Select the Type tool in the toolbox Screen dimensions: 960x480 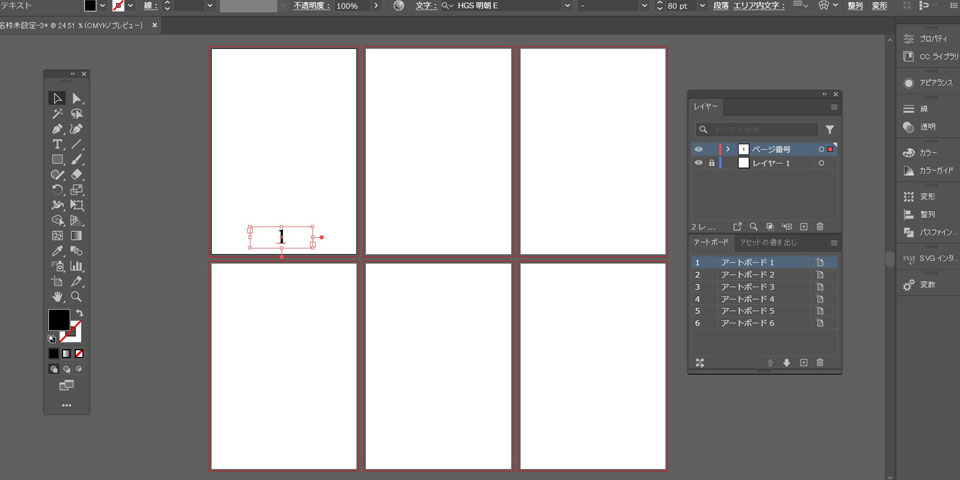[58, 144]
